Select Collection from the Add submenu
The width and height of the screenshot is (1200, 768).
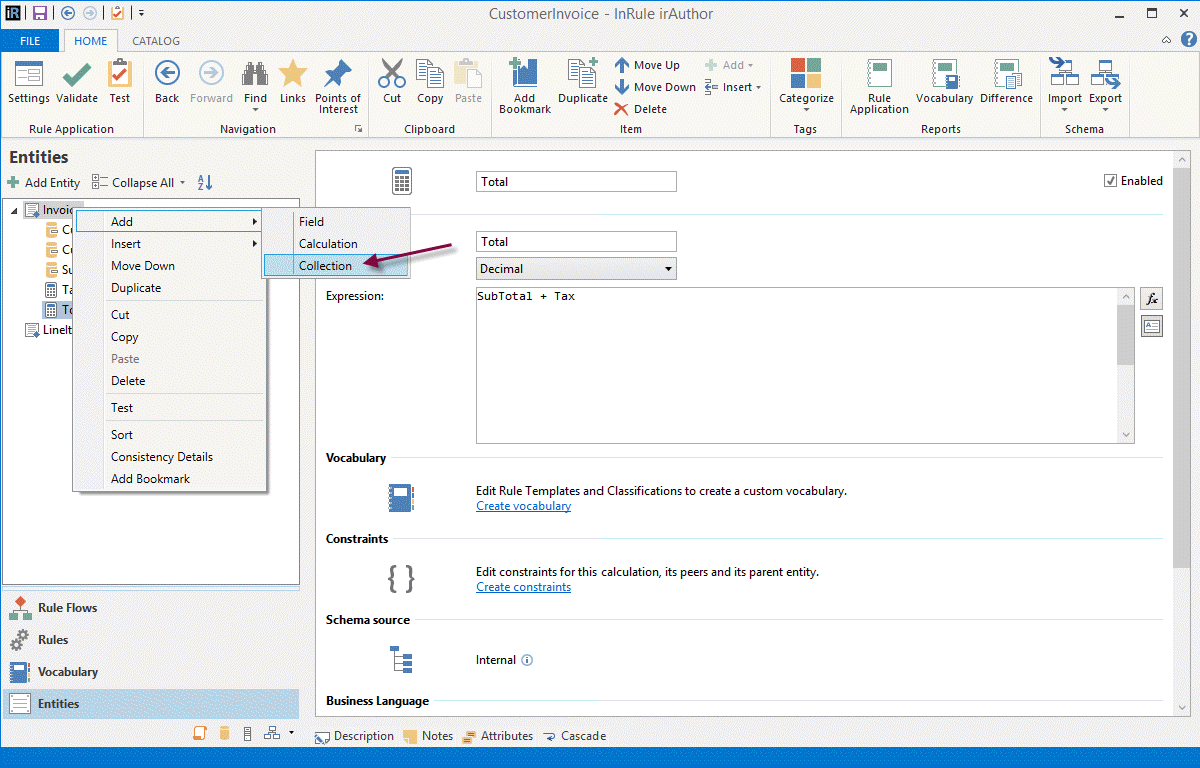326,266
